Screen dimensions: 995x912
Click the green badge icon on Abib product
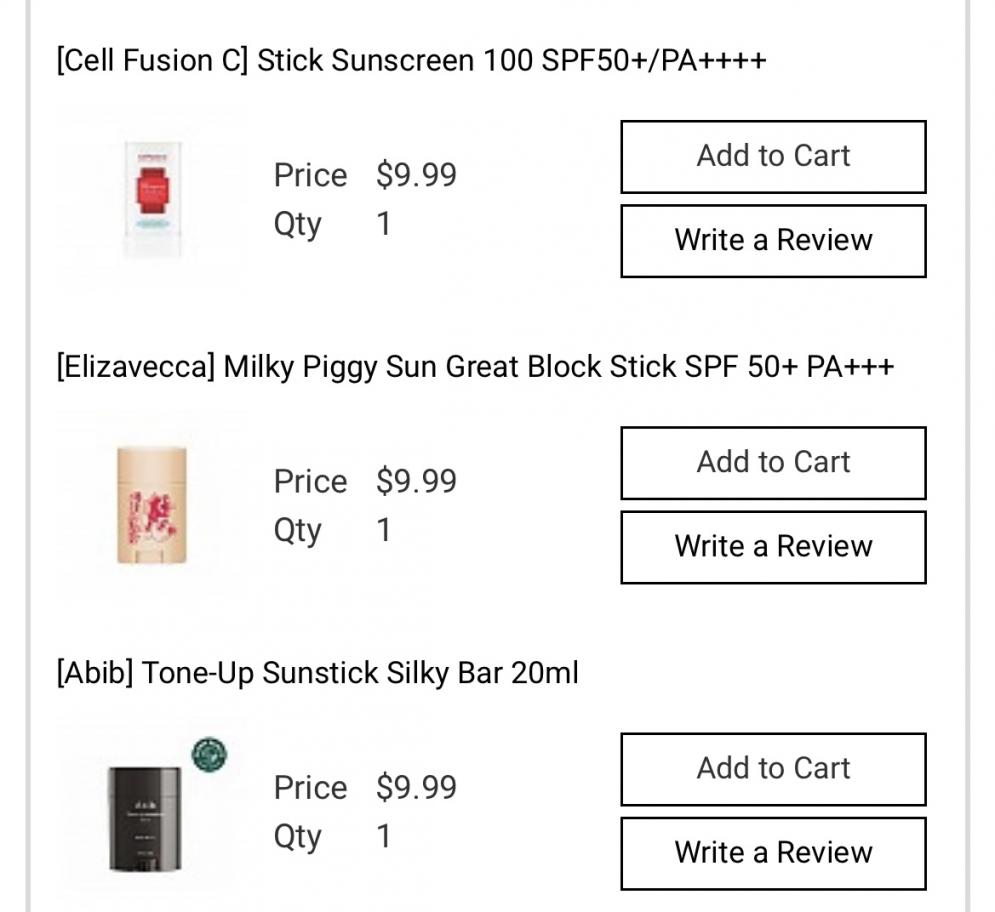209,755
